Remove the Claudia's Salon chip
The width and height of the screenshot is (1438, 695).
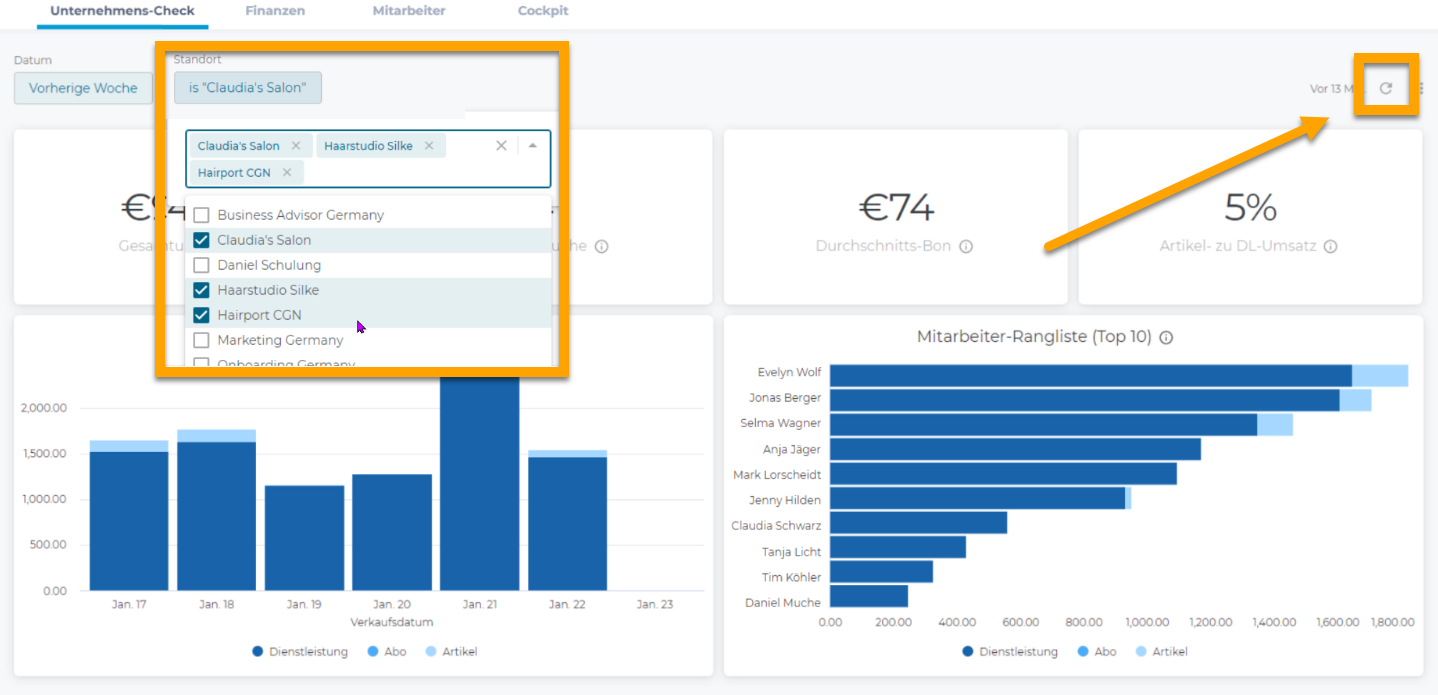(x=296, y=146)
